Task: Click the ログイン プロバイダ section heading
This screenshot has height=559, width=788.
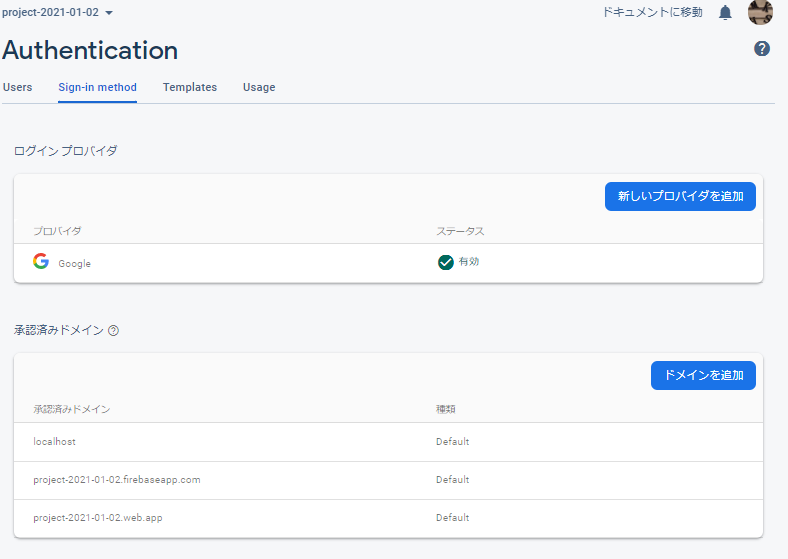Action: pyautogui.click(x=65, y=151)
